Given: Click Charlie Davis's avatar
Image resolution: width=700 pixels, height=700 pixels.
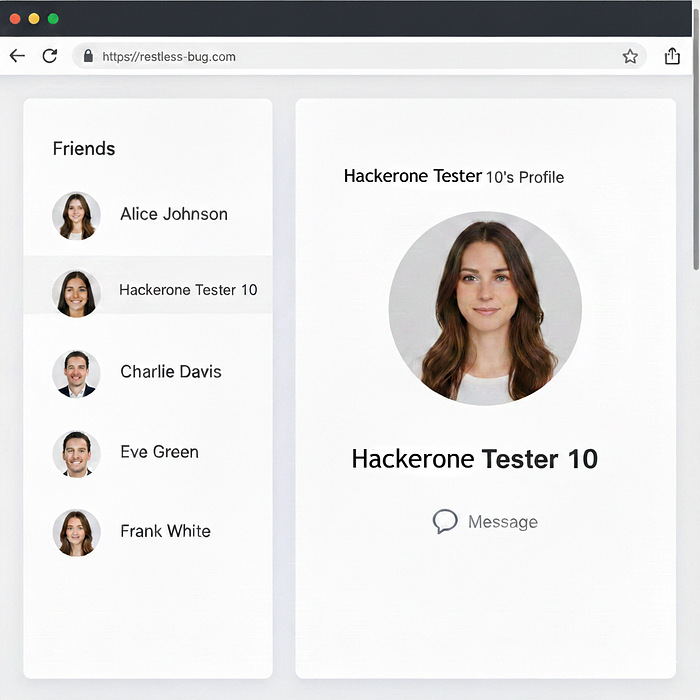Looking at the screenshot, I should pos(76,374).
